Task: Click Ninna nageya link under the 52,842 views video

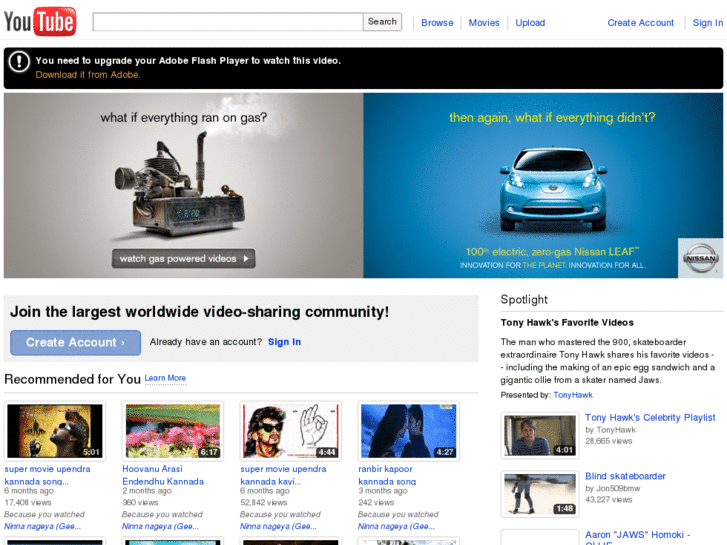Action: point(278,526)
